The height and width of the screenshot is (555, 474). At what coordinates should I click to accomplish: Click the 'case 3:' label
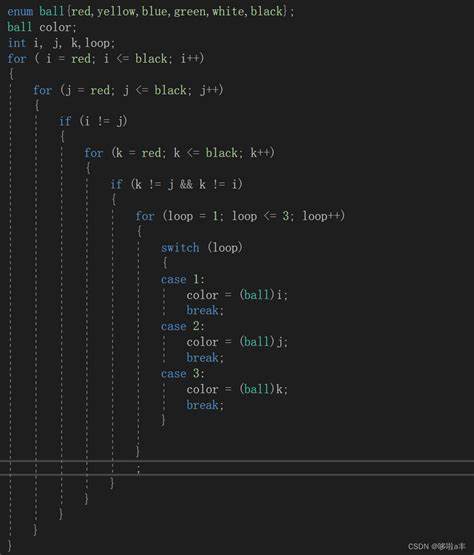pyautogui.click(x=183, y=373)
